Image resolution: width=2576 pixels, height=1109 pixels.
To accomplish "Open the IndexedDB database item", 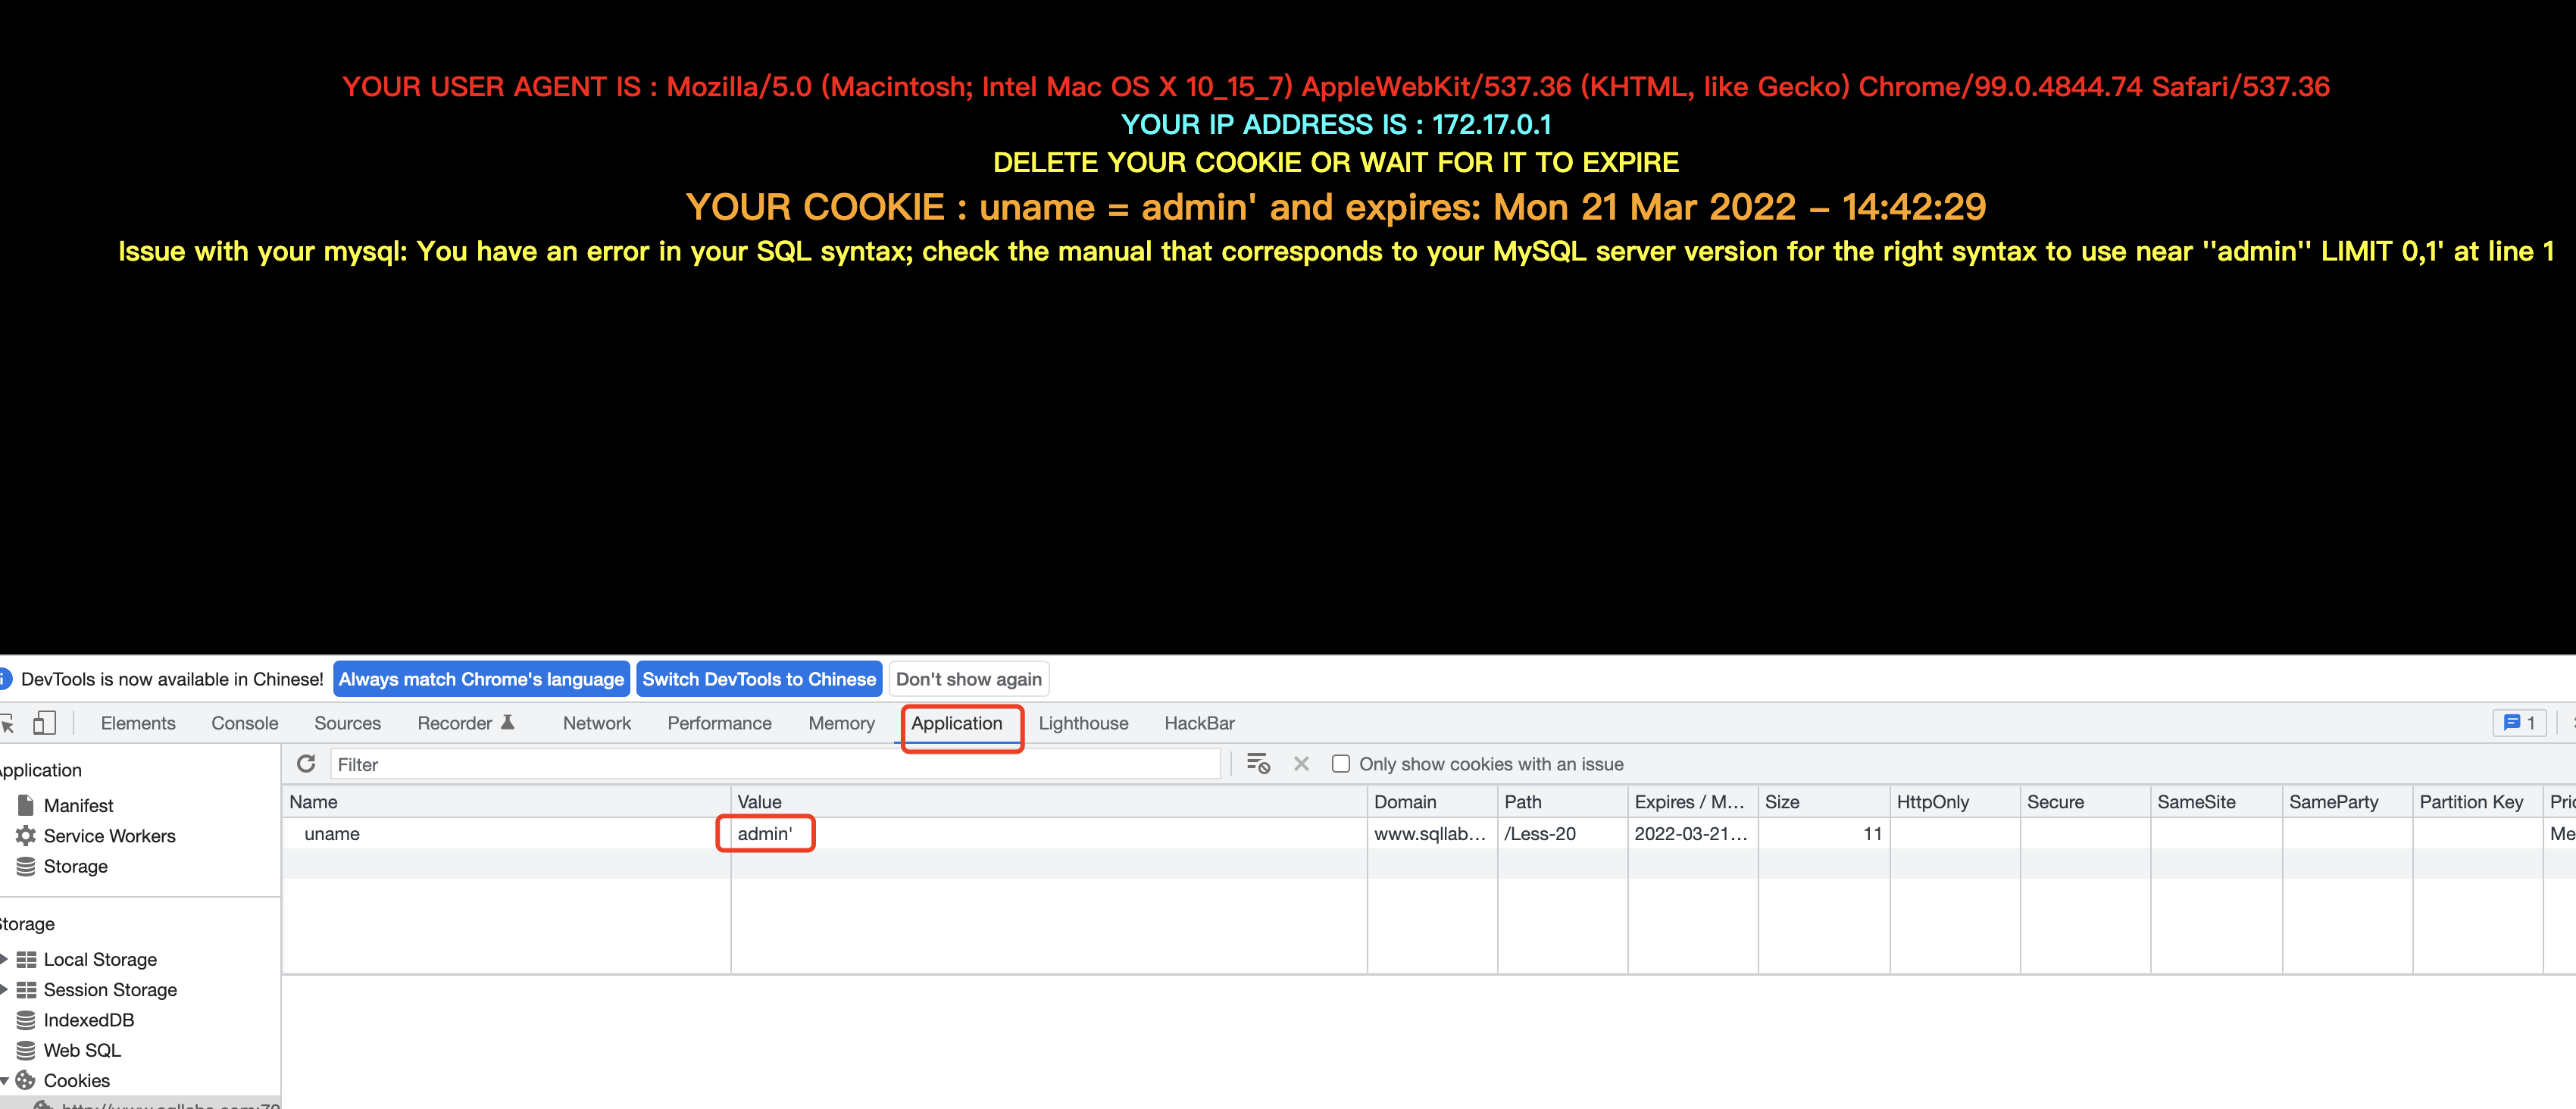I will click(x=88, y=1020).
